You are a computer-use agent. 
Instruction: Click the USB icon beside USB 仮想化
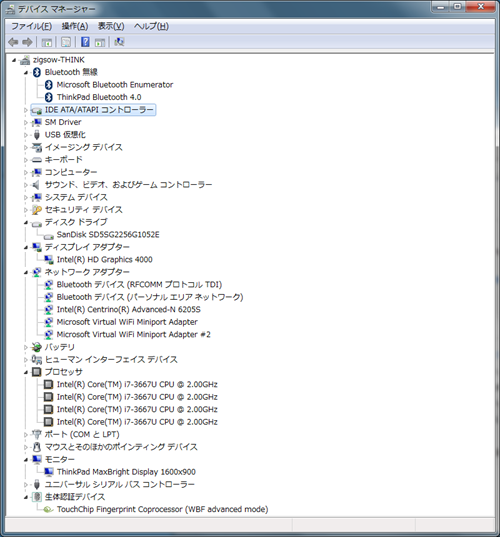tap(37, 135)
